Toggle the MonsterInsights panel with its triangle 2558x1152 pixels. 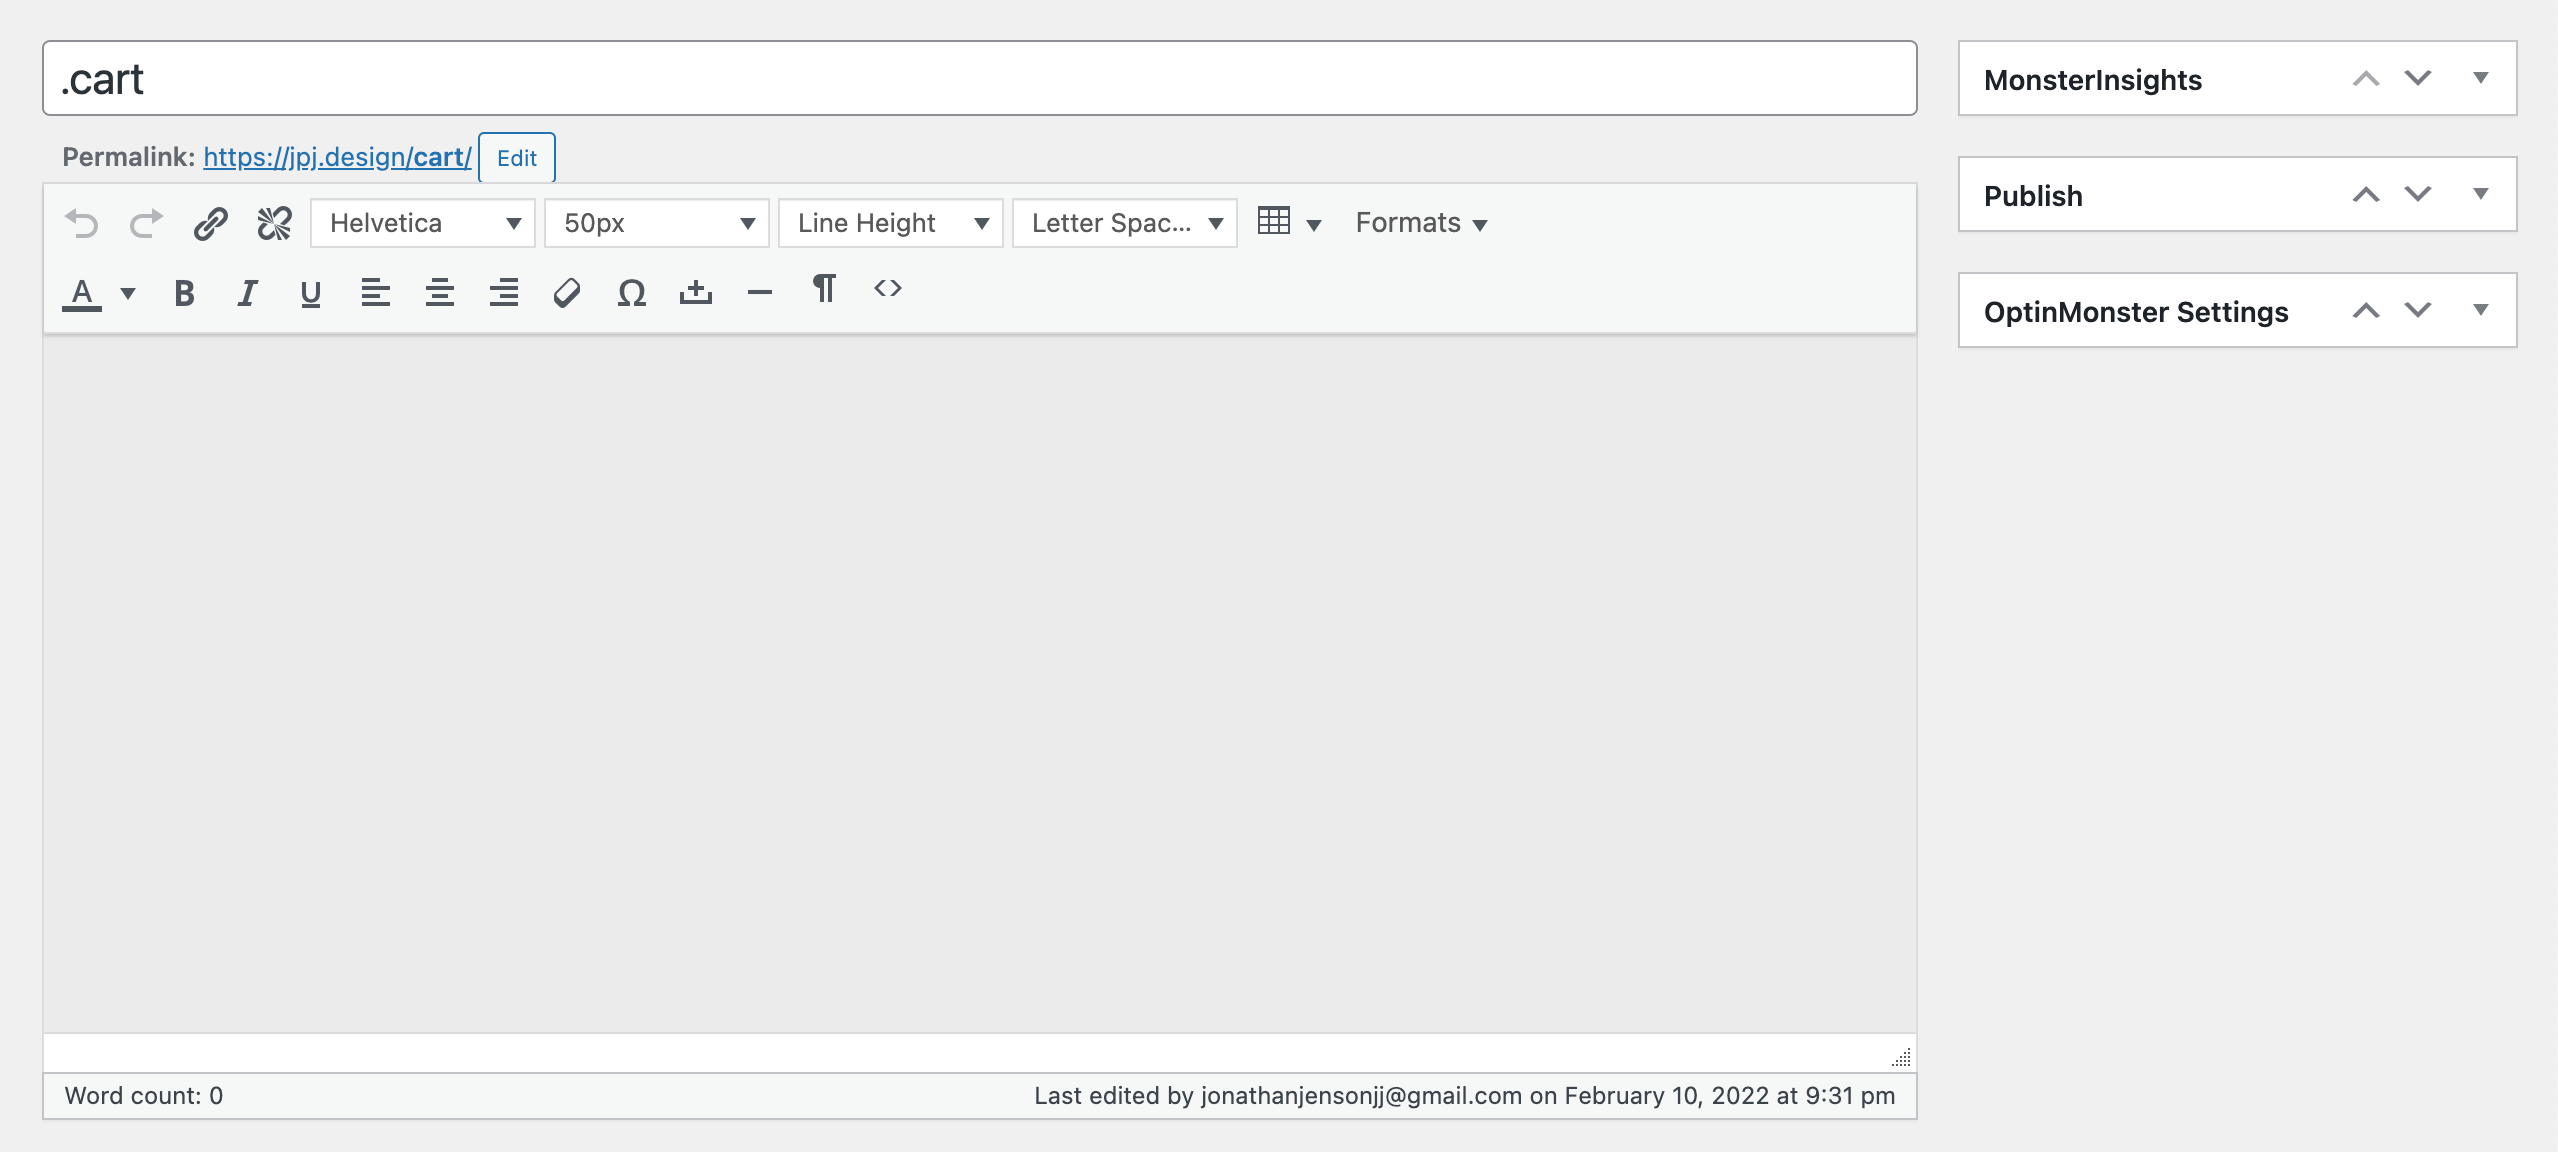click(2480, 78)
